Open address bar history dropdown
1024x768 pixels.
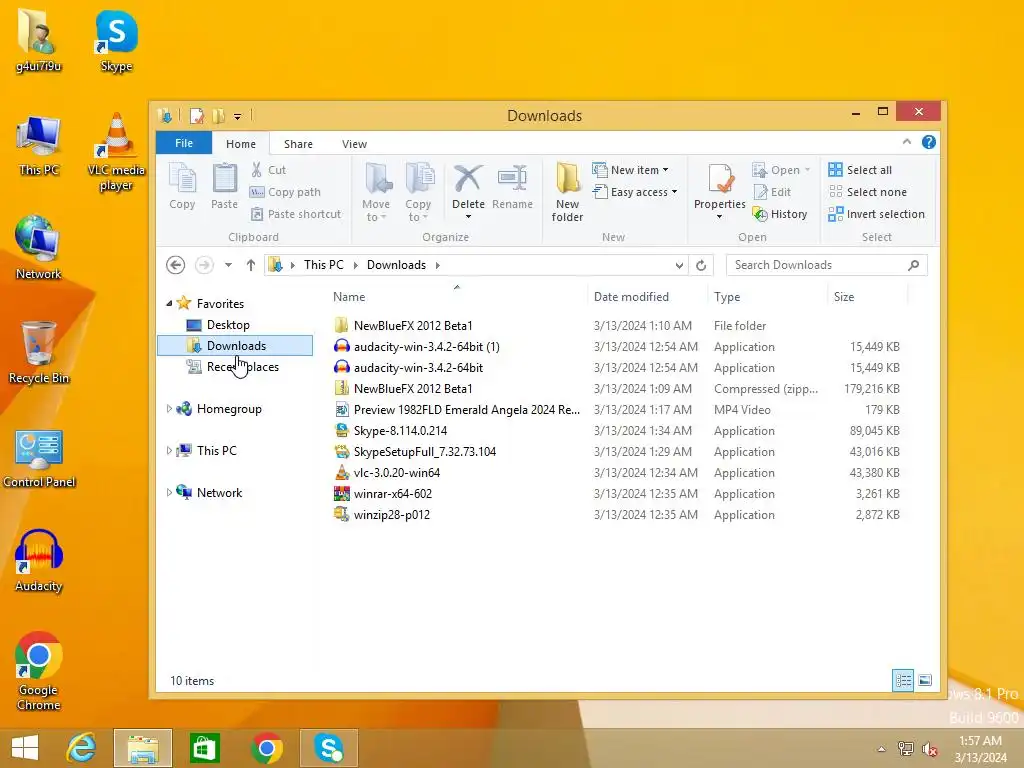(679, 265)
